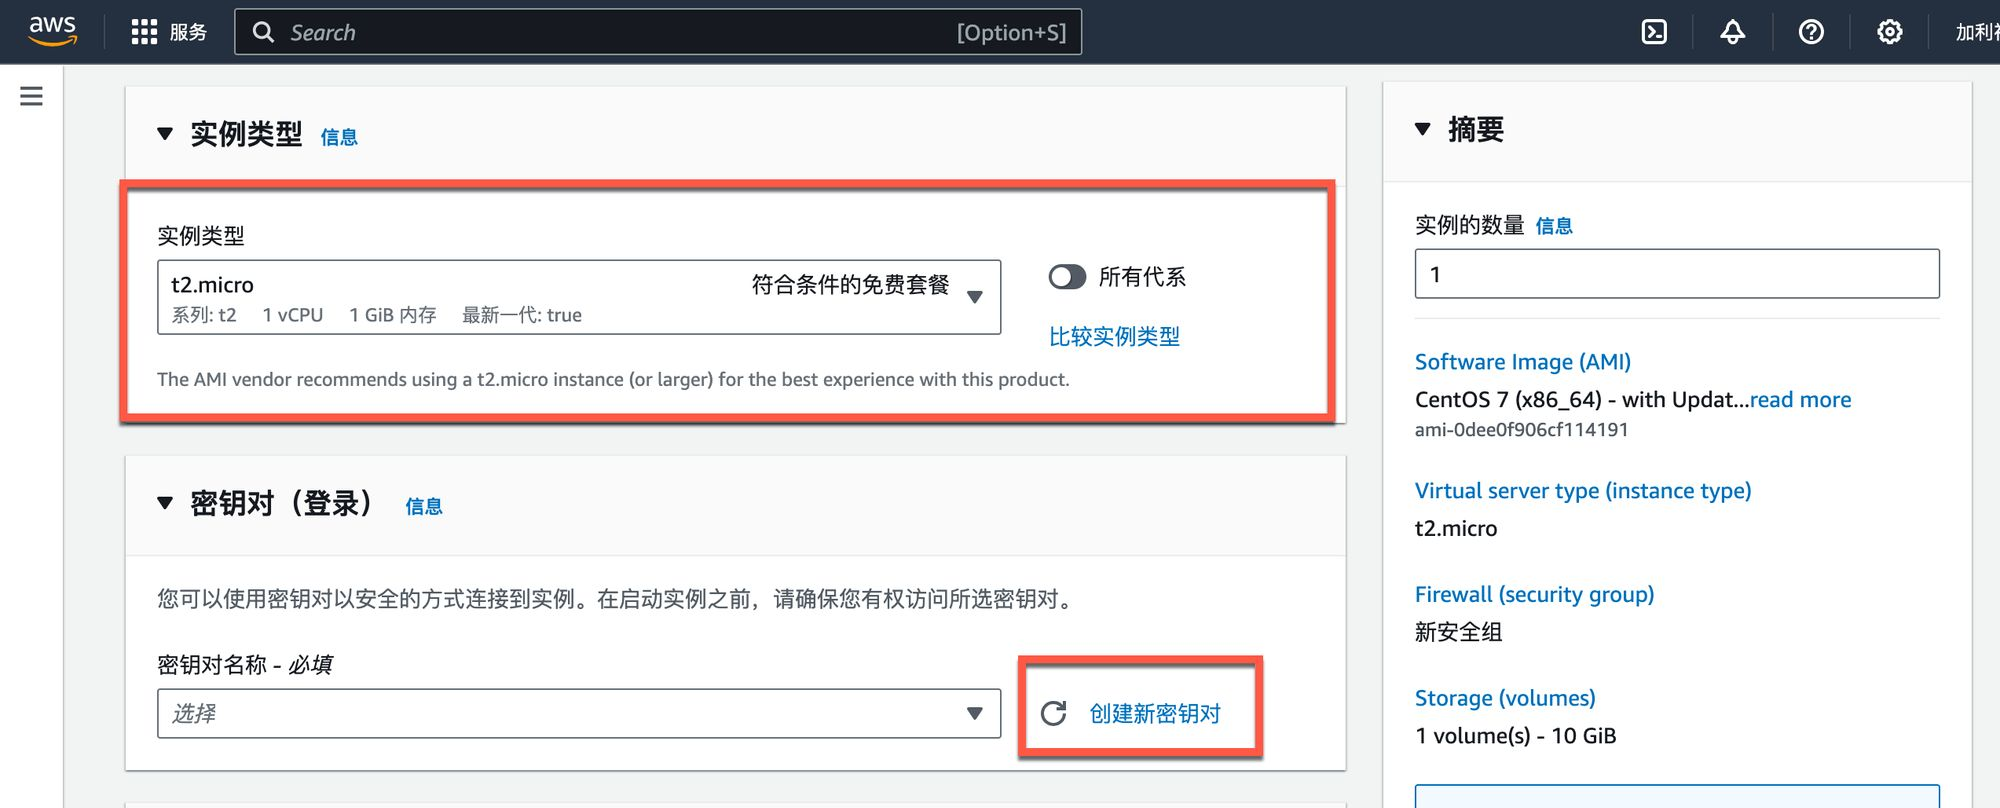2000x808 pixels.
Task: Open Virtual server type (instance type) link
Action: [x=1583, y=491]
